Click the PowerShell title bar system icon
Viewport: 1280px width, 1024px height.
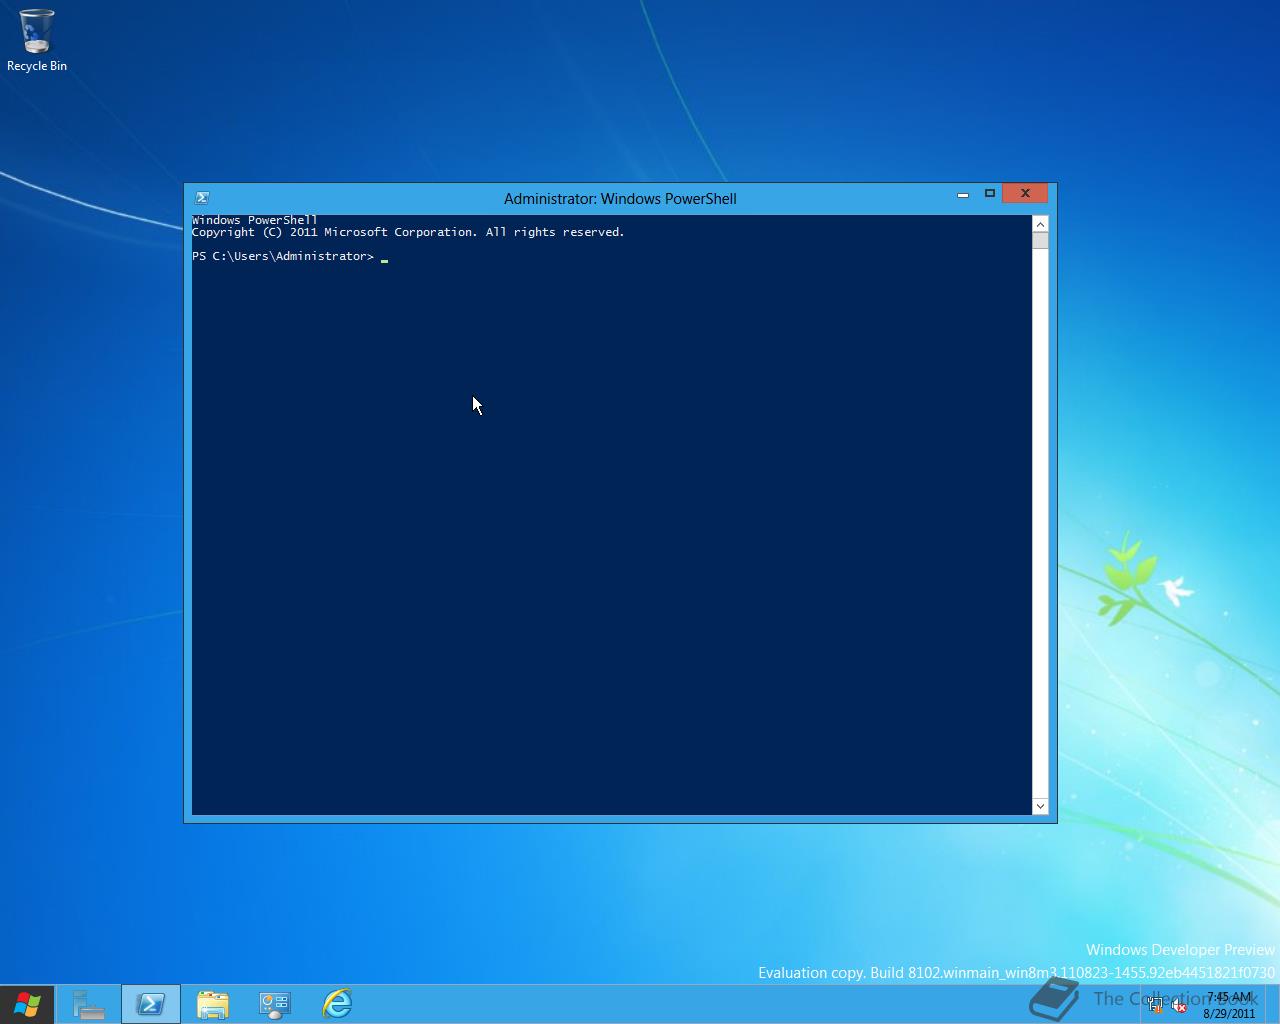pos(202,198)
